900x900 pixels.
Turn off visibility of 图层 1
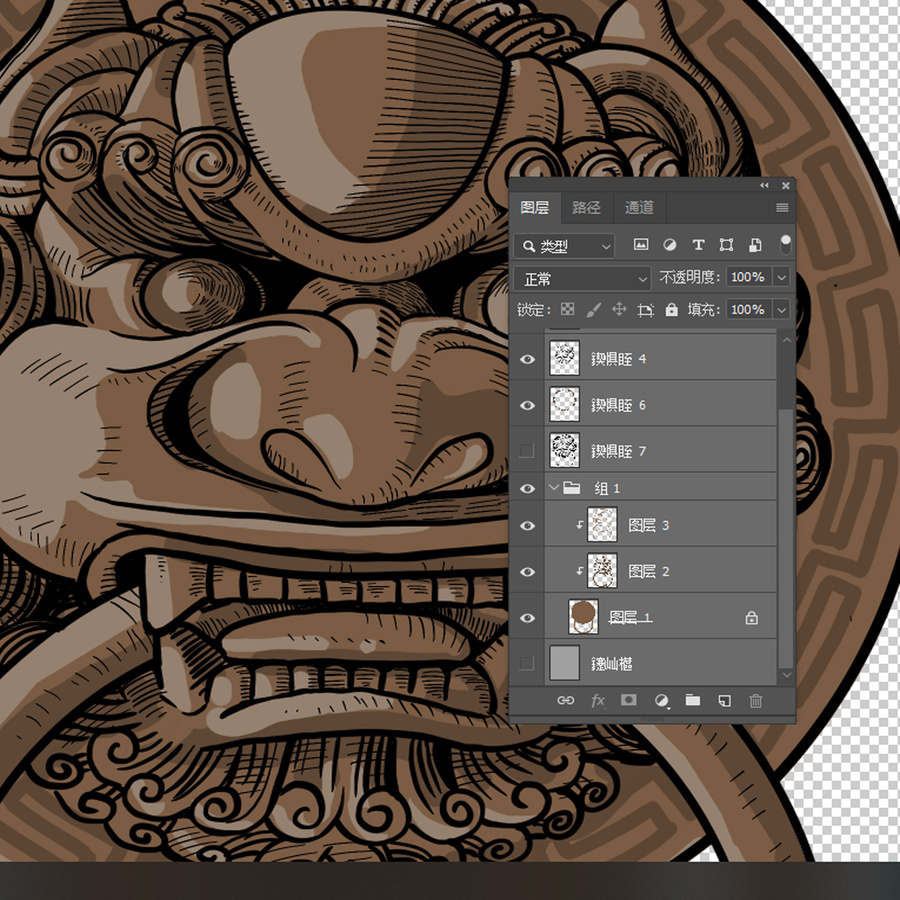[x=527, y=618]
